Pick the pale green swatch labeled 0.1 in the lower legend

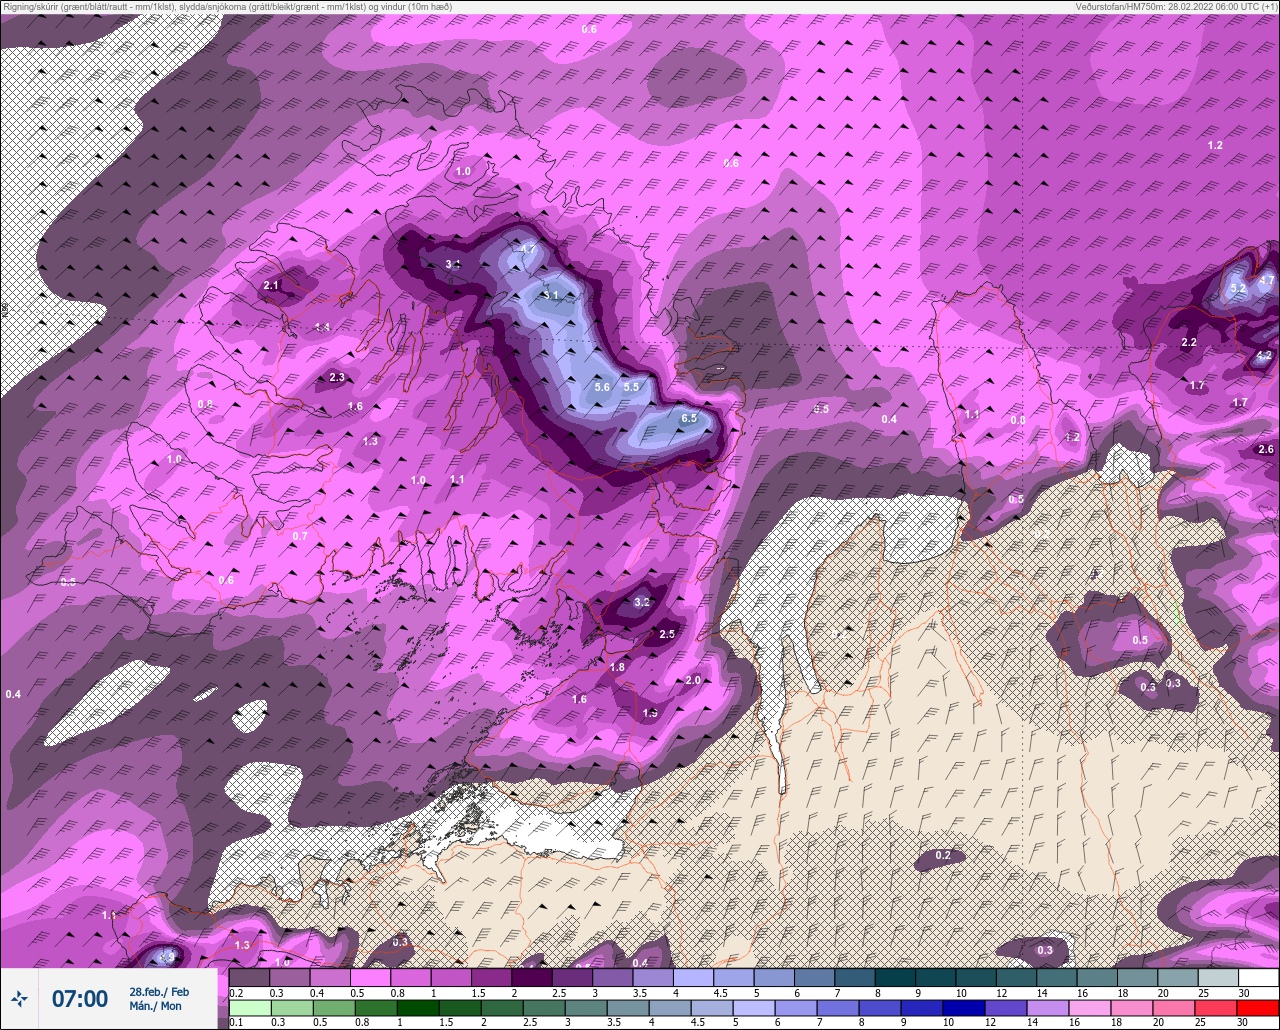250,1006
